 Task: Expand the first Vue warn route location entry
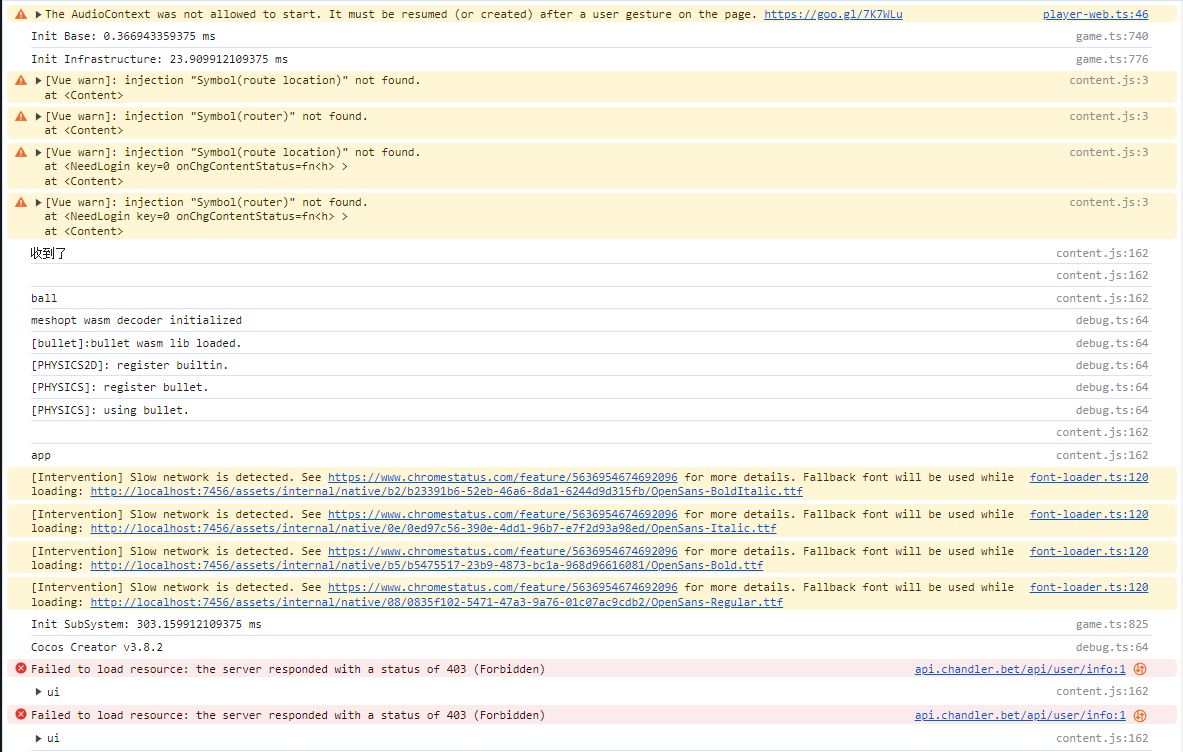coord(38,81)
